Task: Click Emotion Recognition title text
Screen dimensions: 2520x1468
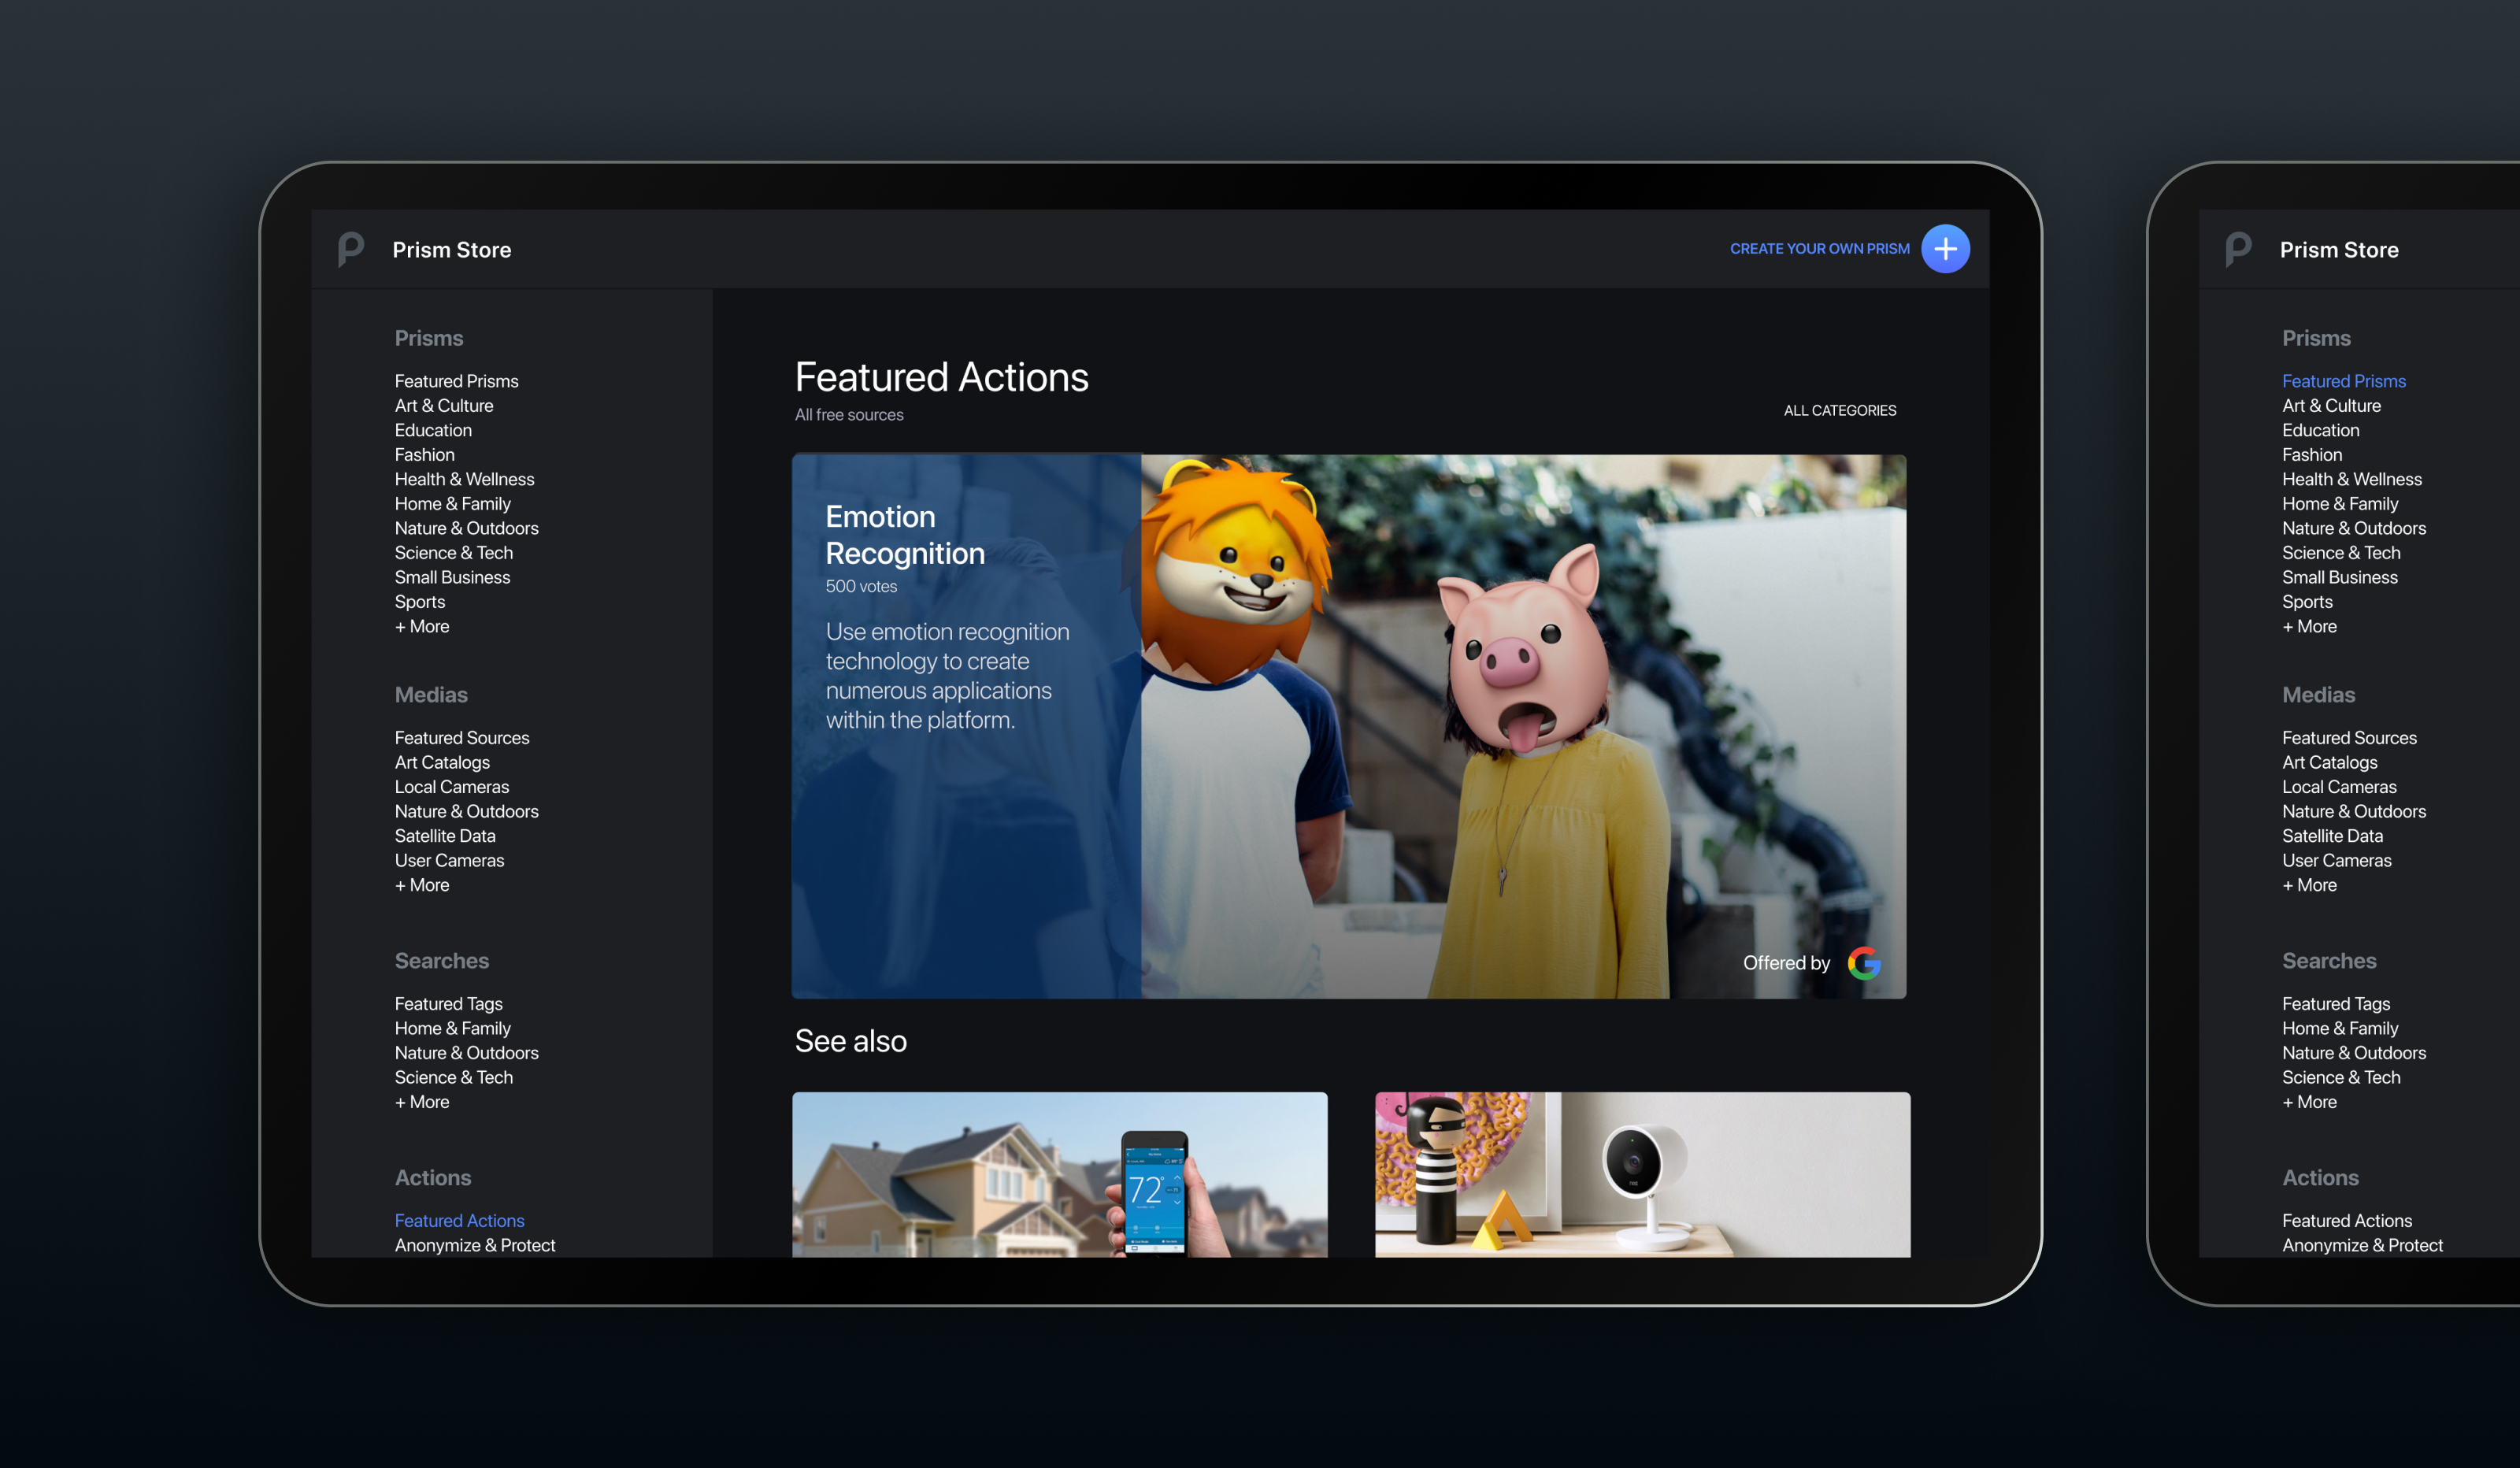Action: 904,535
